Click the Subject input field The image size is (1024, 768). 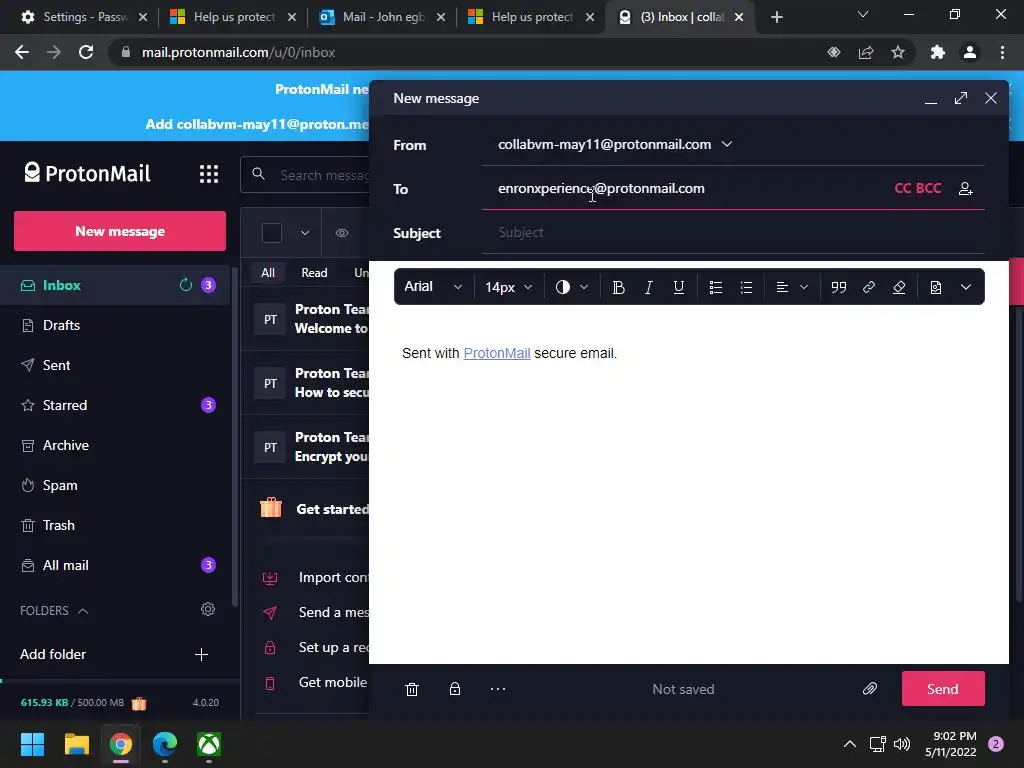(x=733, y=232)
